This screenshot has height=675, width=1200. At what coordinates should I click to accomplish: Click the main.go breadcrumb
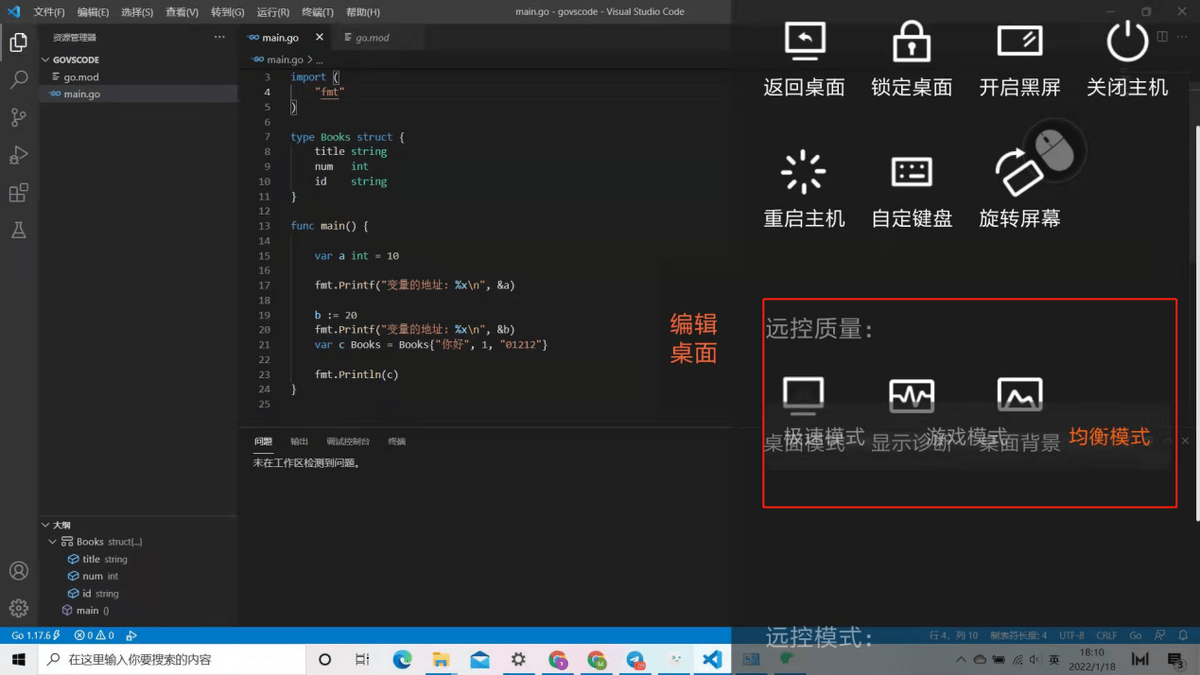coord(284,60)
